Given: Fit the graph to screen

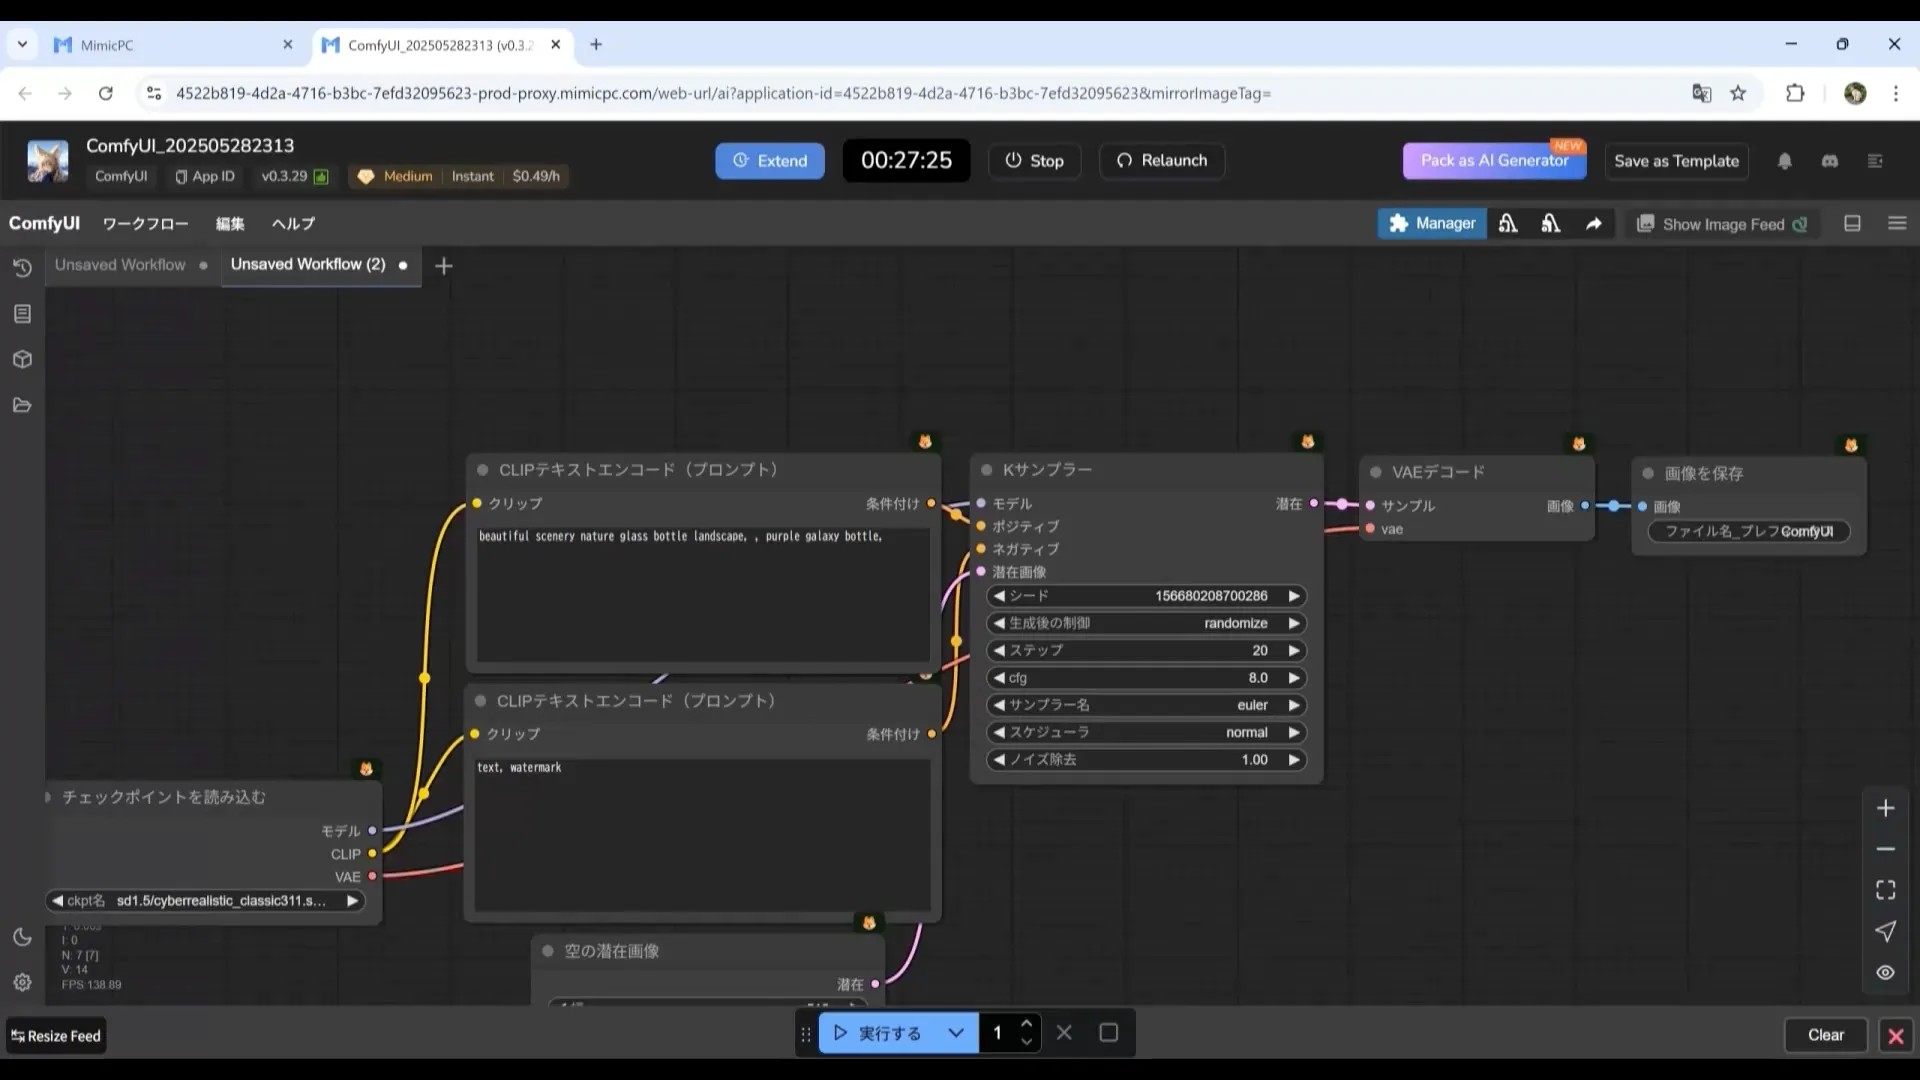Looking at the screenshot, I should click(1885, 889).
